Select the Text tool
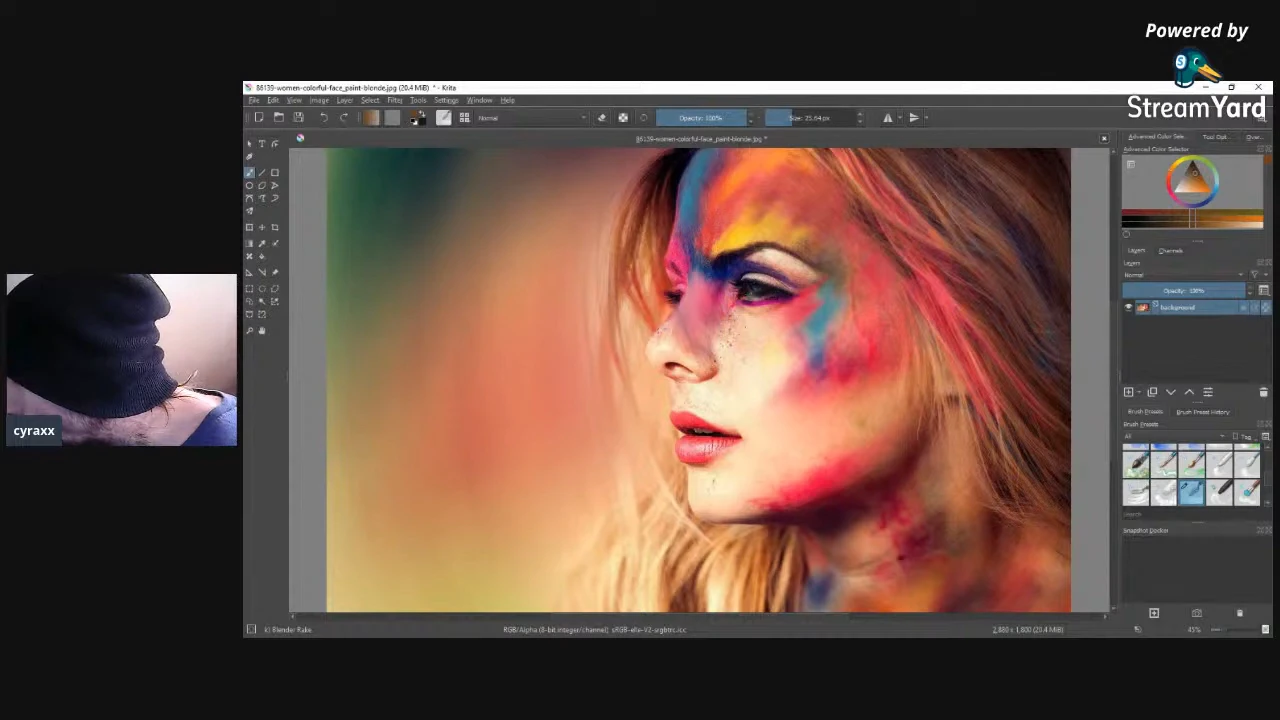This screenshot has height=720, width=1280. pos(262,144)
